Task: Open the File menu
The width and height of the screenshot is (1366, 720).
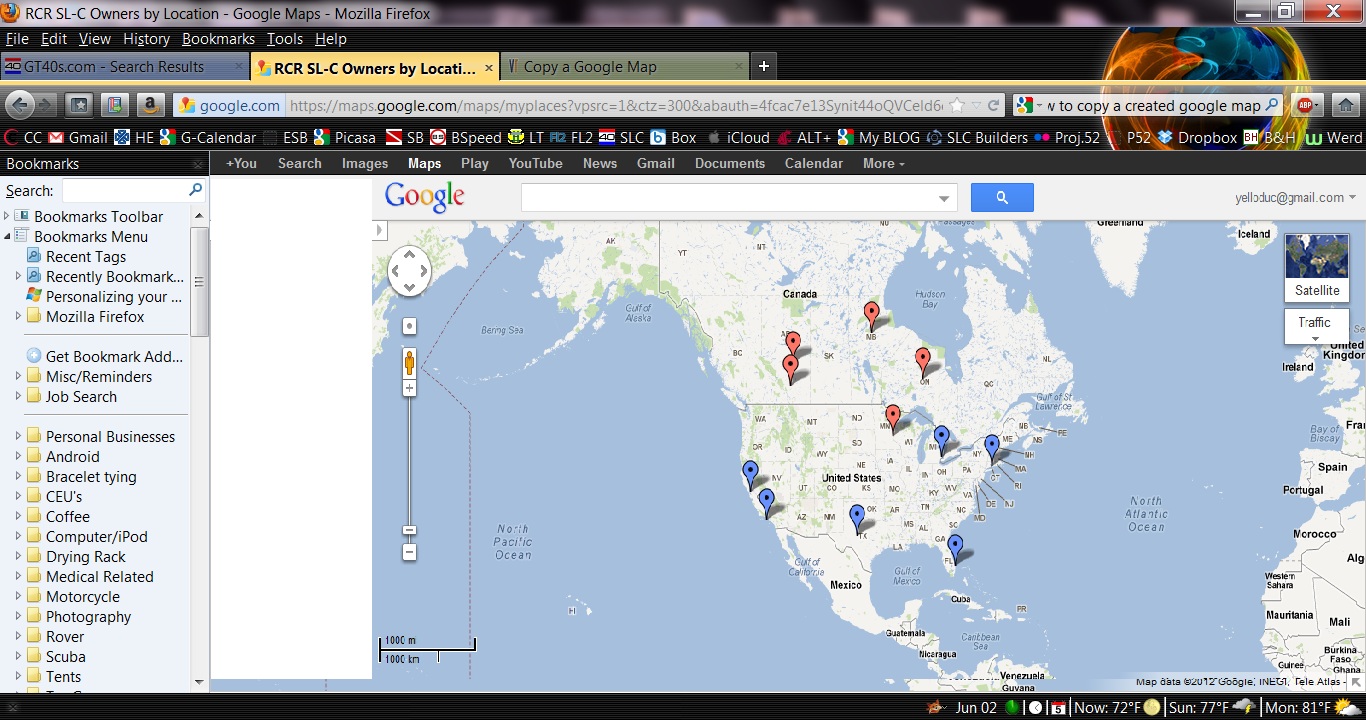Action: pyautogui.click(x=17, y=39)
